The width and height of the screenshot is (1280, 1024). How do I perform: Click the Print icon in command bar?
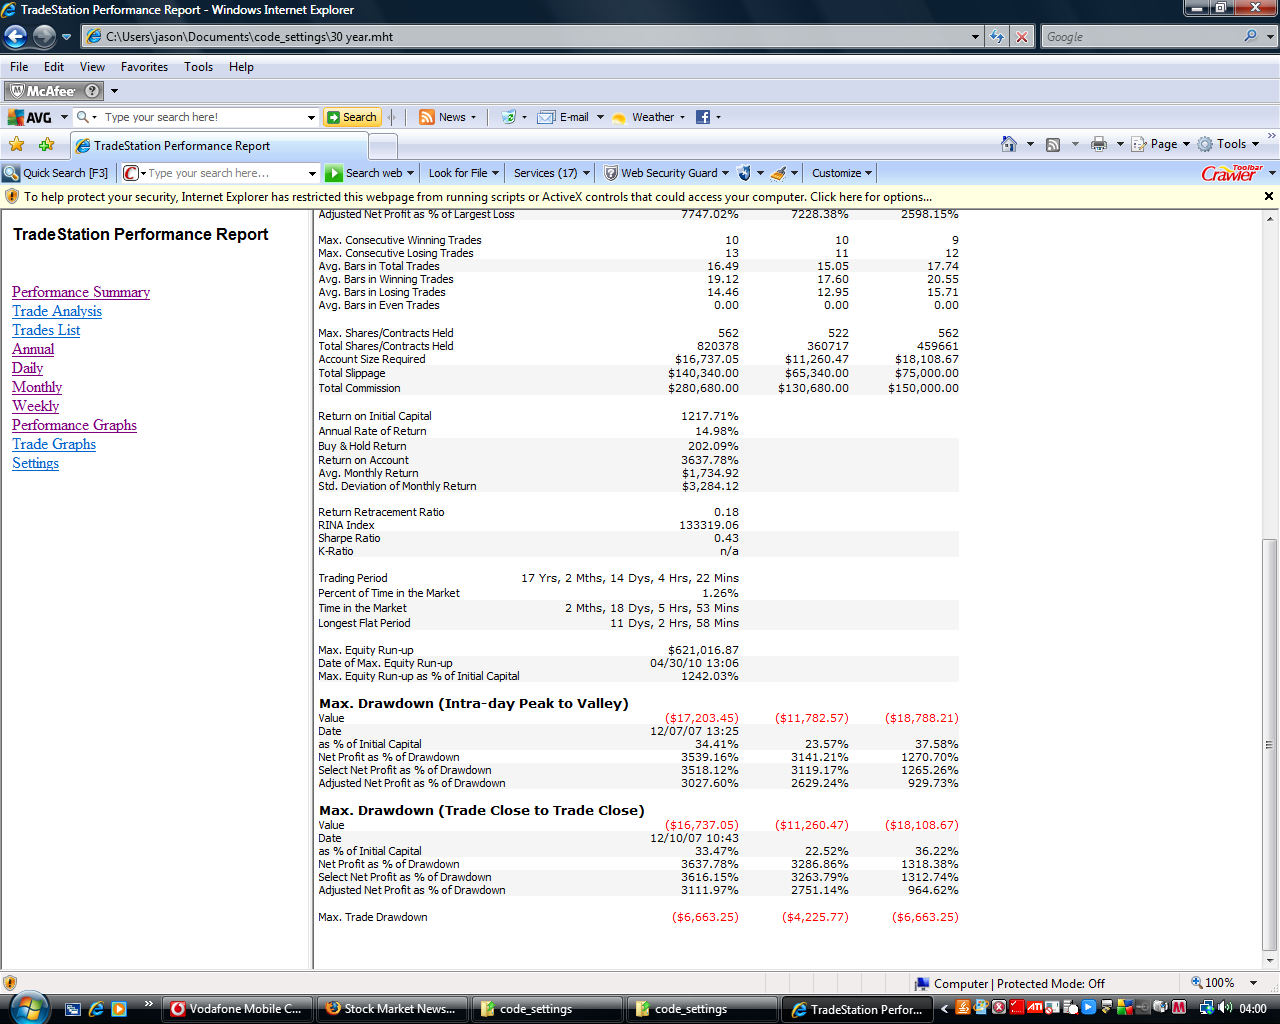click(1099, 144)
